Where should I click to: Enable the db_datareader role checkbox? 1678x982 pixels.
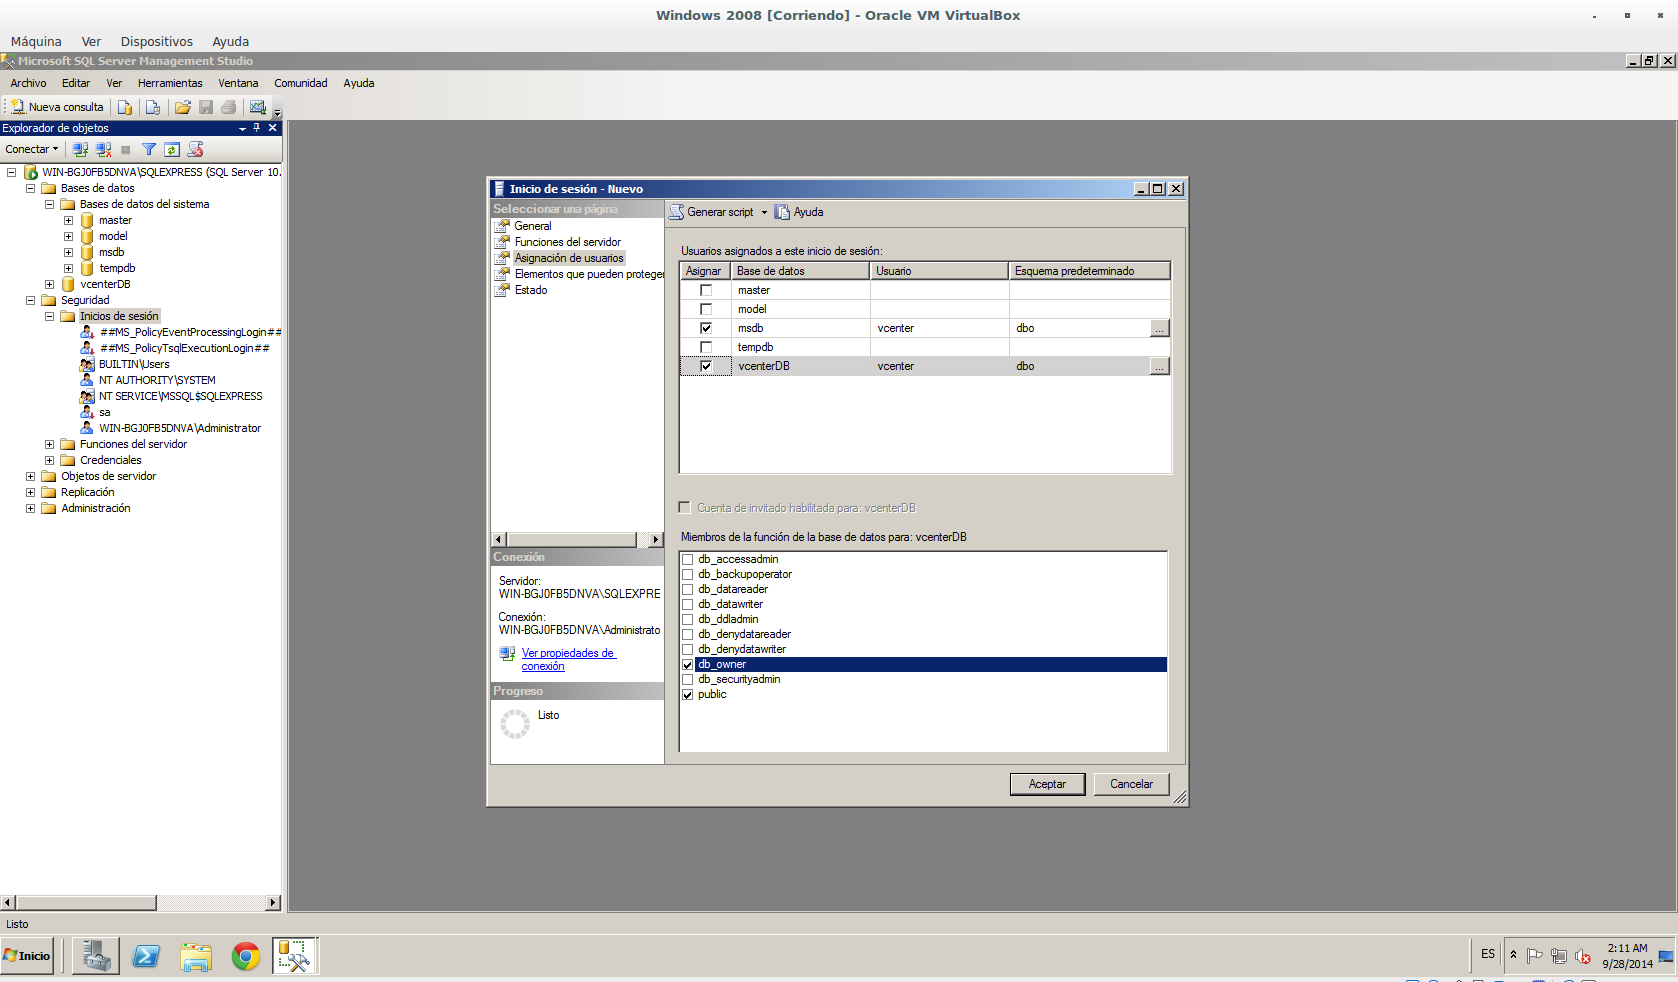coord(688,589)
